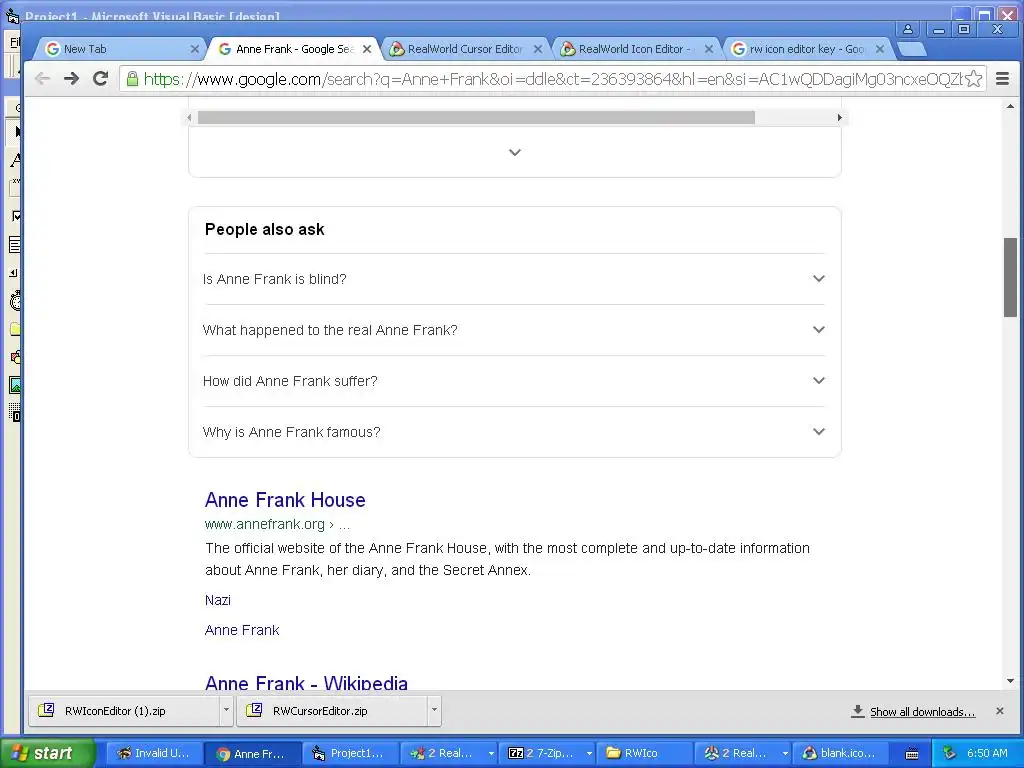Bookmark this page with the star icon
The height and width of the screenshot is (768, 1024).
point(973,79)
